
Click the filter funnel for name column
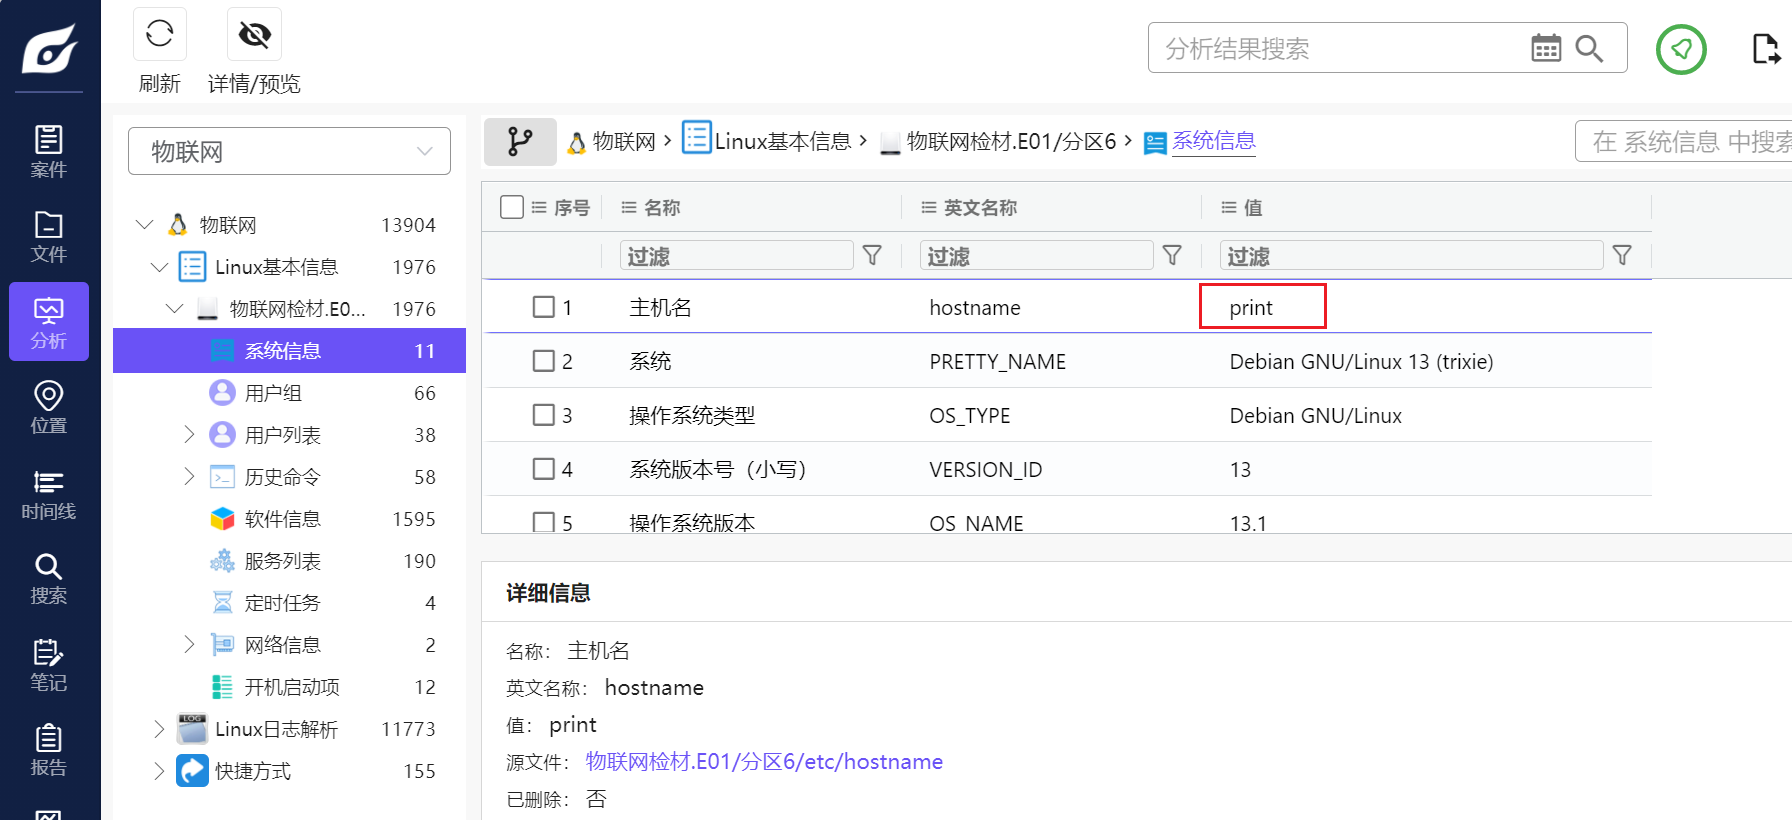pos(872,256)
